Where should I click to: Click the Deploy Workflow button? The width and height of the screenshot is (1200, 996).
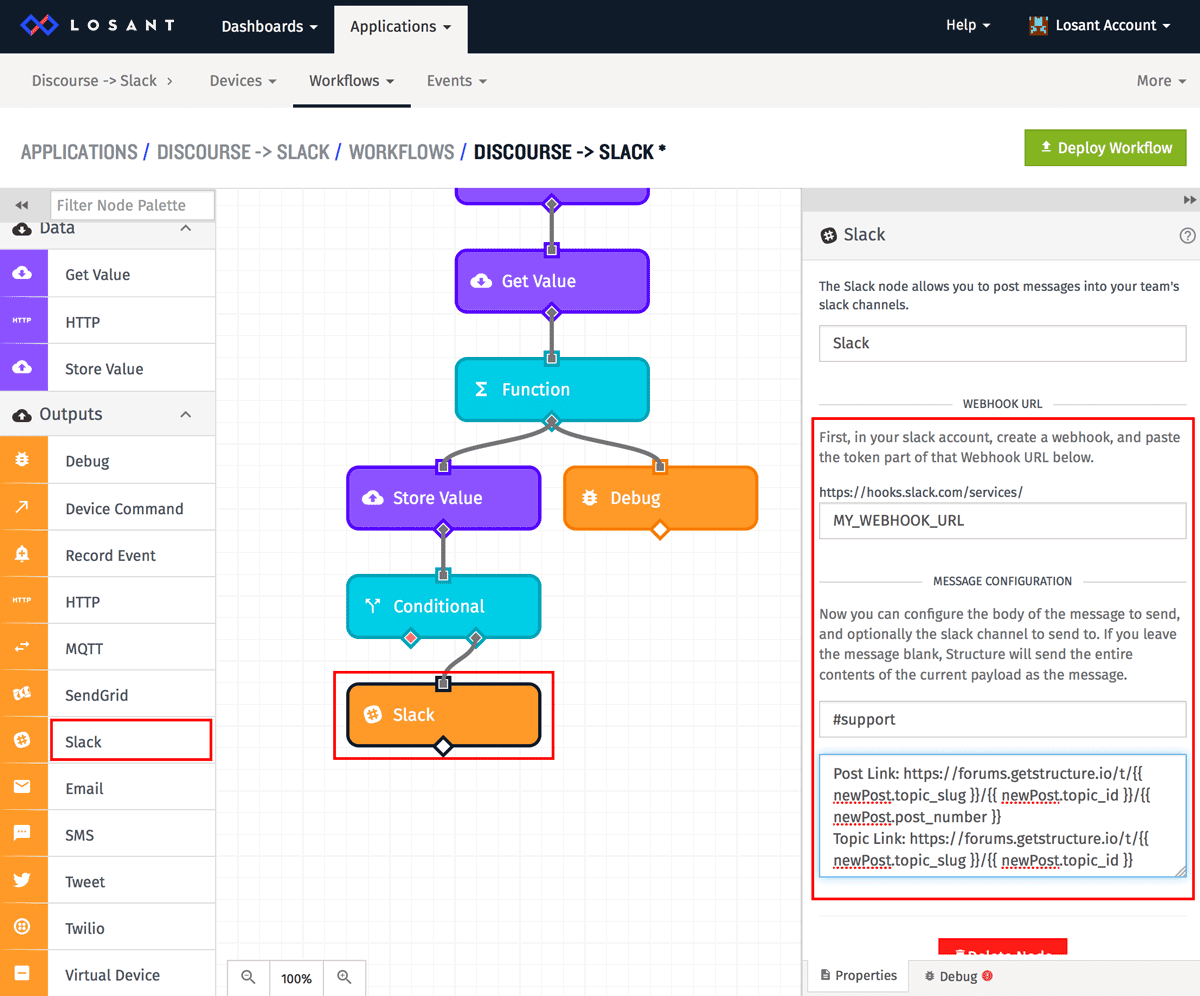pos(1105,147)
